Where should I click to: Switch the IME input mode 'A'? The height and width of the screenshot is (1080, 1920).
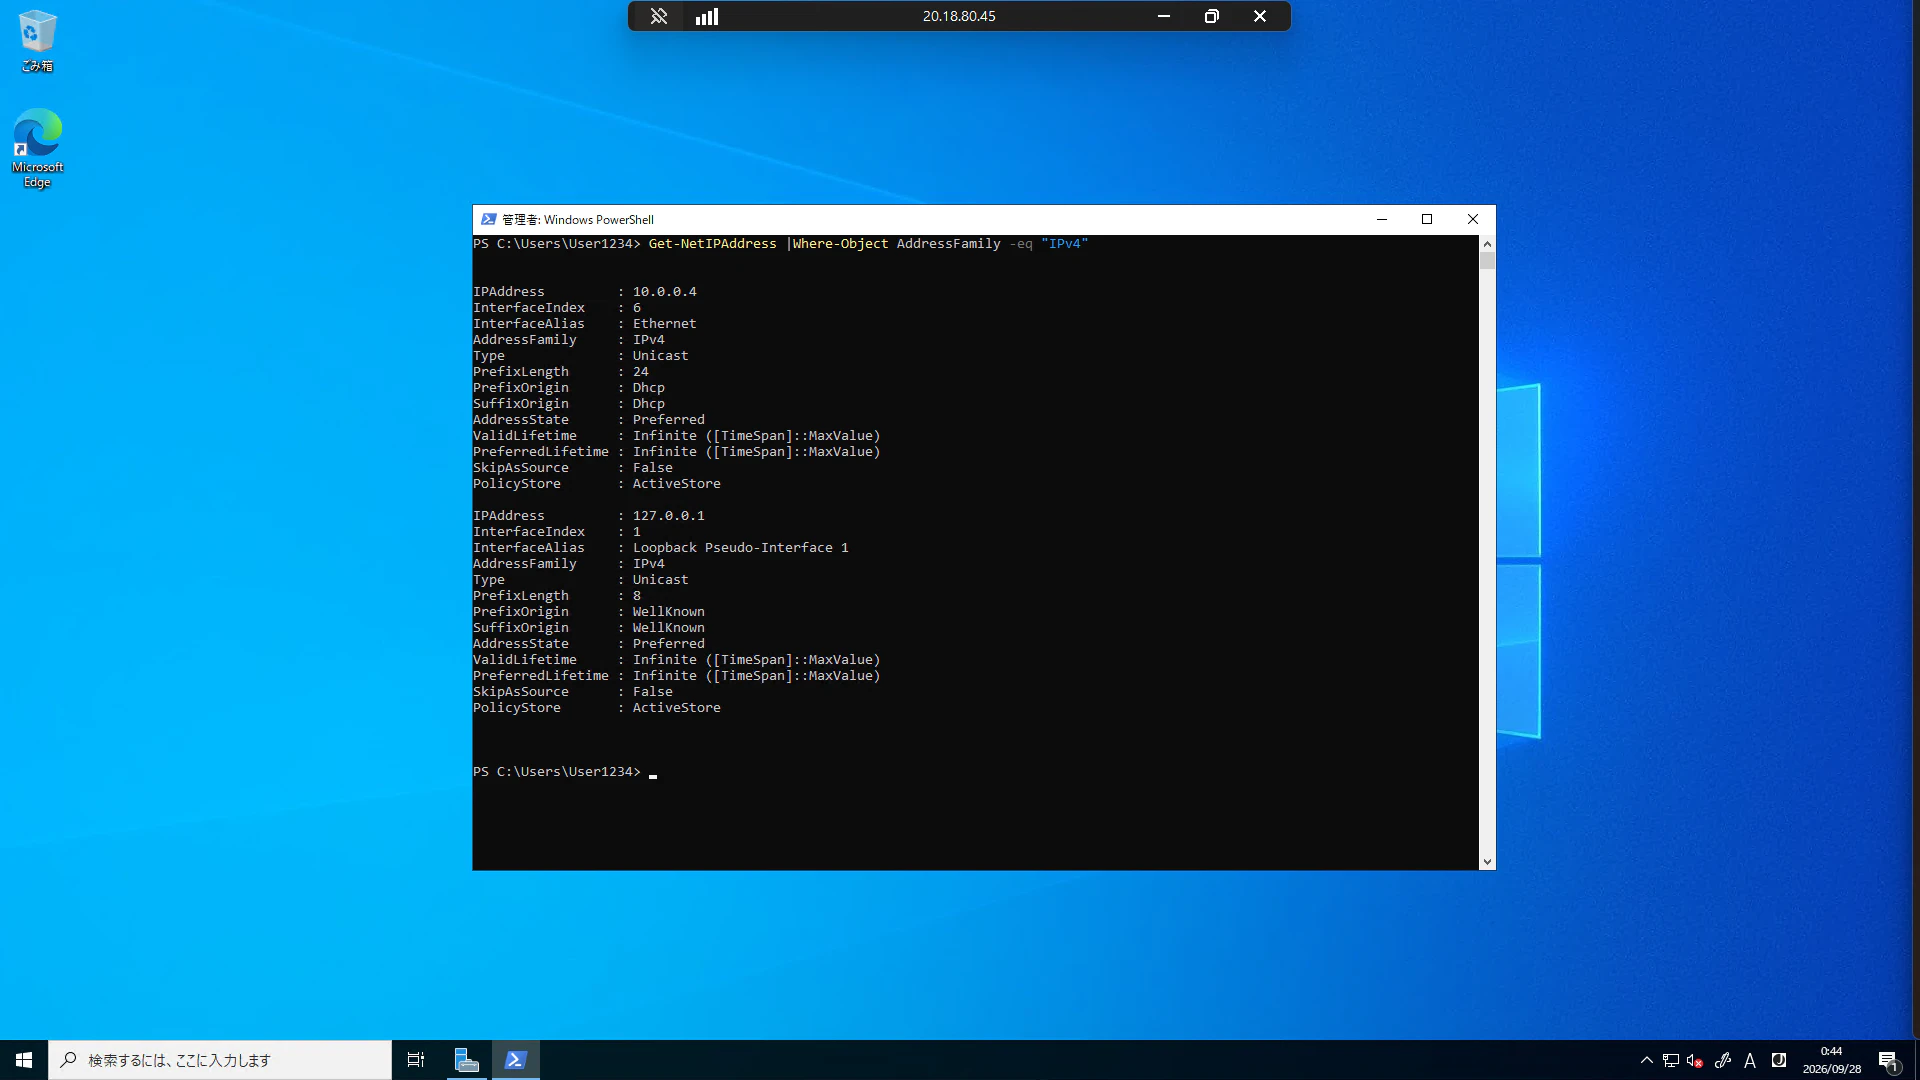[x=1750, y=1060]
